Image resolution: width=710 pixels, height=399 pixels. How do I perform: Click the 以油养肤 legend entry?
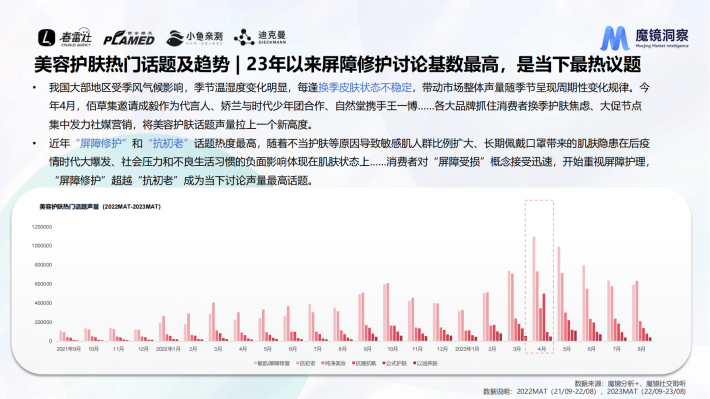(426, 363)
